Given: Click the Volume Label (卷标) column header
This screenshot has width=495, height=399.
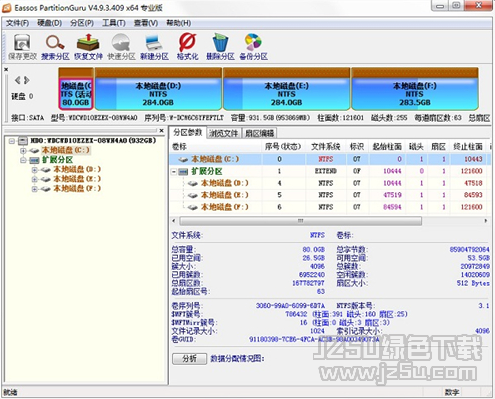Looking at the screenshot, I should 216,147.
